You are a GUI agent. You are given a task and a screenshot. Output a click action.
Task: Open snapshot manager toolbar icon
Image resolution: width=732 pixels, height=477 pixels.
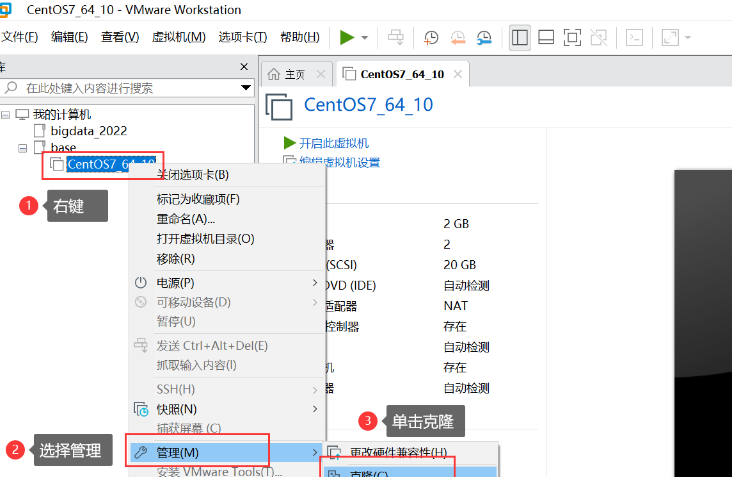pyautogui.click(x=484, y=38)
